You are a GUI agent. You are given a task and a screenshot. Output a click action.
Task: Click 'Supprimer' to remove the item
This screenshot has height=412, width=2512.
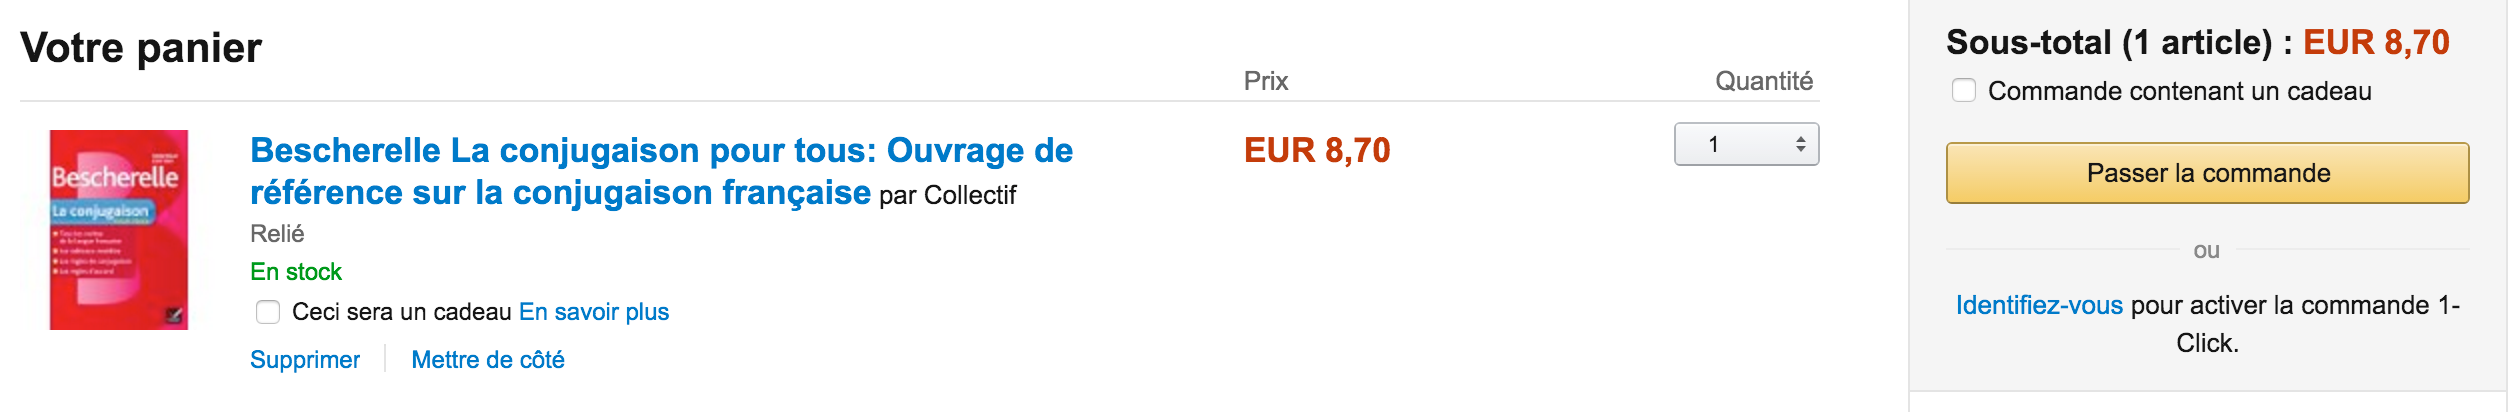point(304,360)
